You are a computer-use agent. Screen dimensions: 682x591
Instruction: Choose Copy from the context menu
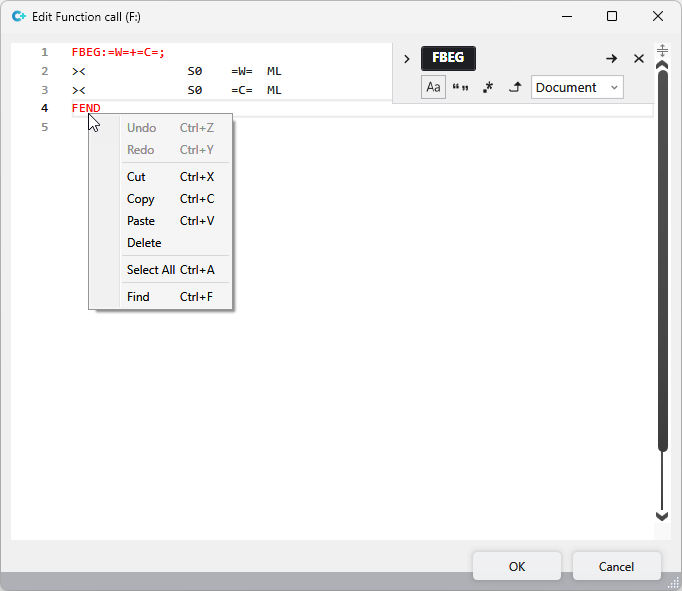(x=141, y=199)
